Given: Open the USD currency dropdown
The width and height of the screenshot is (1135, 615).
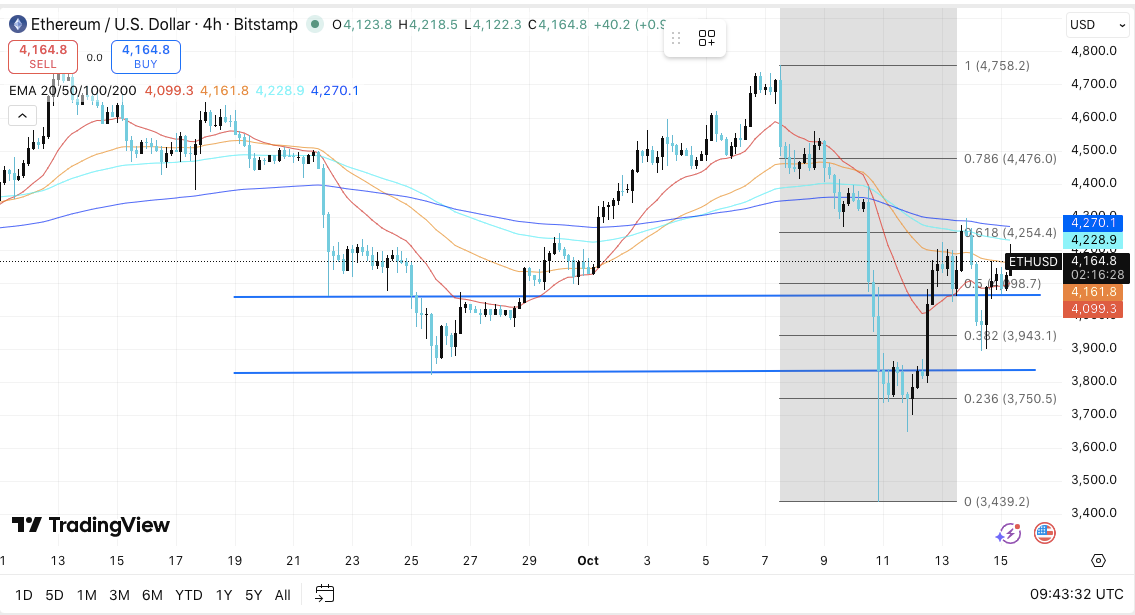Looking at the screenshot, I should tap(1095, 24).
